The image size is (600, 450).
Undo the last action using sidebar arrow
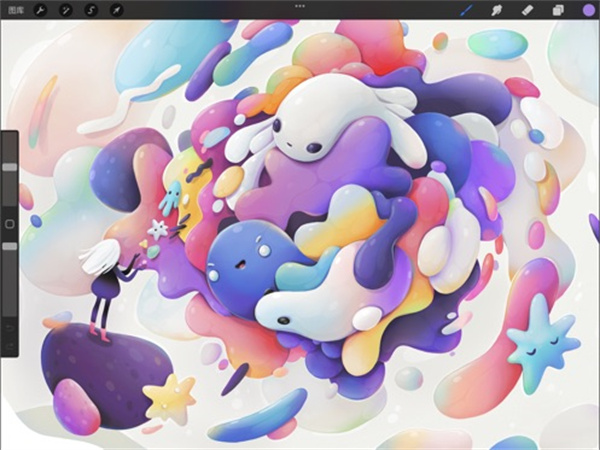pyautogui.click(x=9, y=326)
